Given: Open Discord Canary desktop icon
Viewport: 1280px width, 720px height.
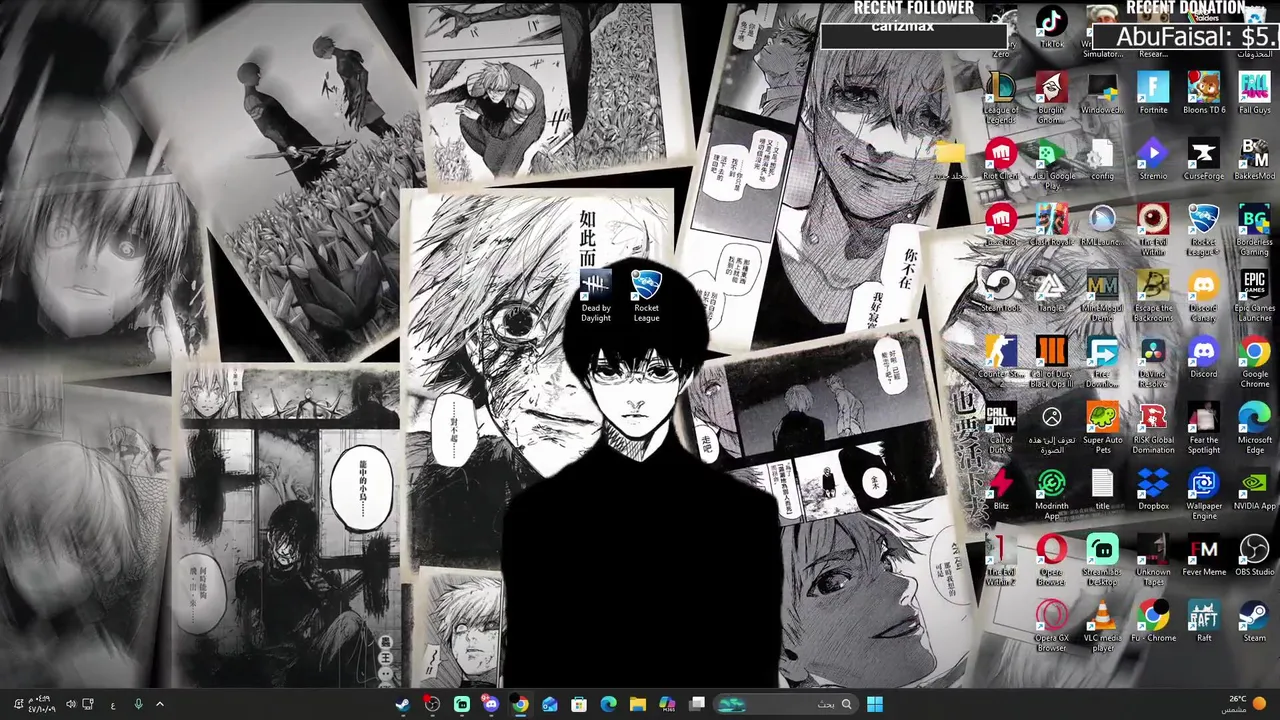Looking at the screenshot, I should point(1204,296).
